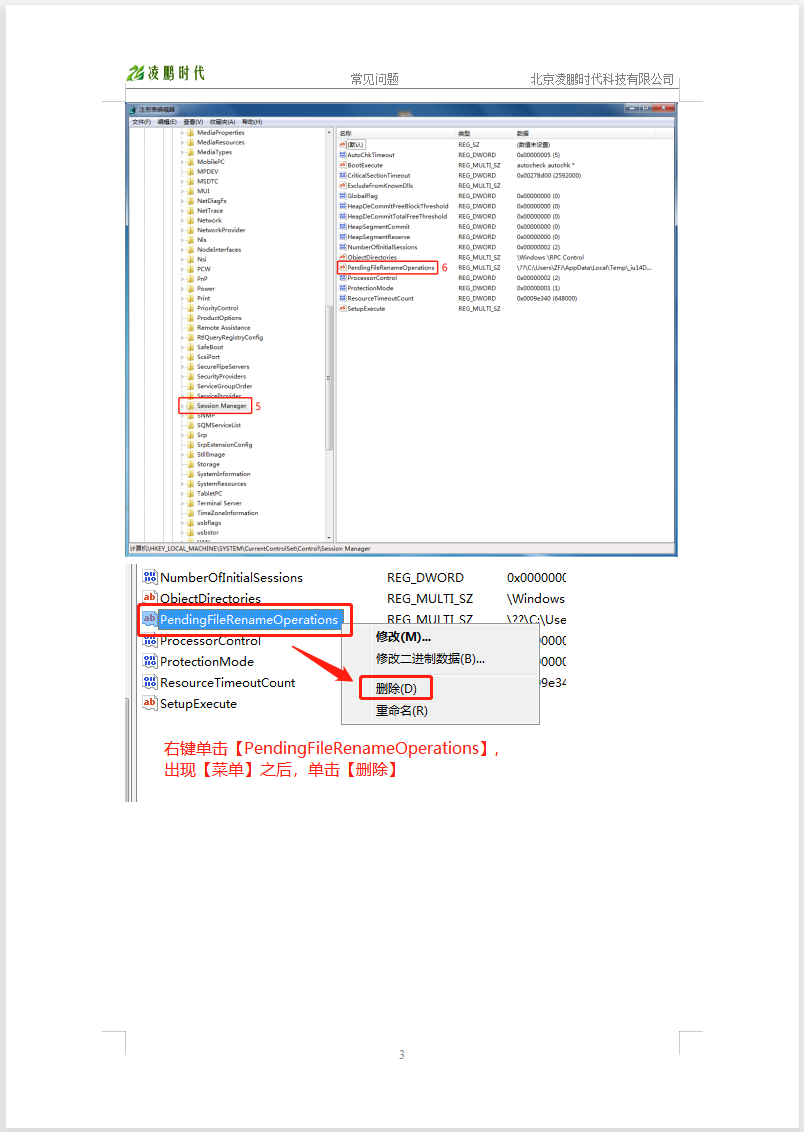This screenshot has width=804, height=1132.
Task: Click the Terminal Server folder icon
Action: (191, 503)
